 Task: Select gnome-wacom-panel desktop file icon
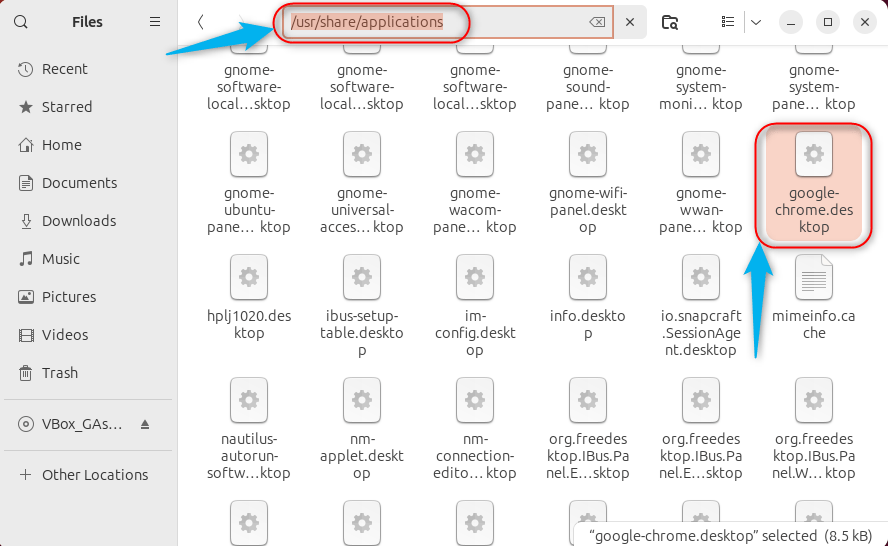pos(475,154)
